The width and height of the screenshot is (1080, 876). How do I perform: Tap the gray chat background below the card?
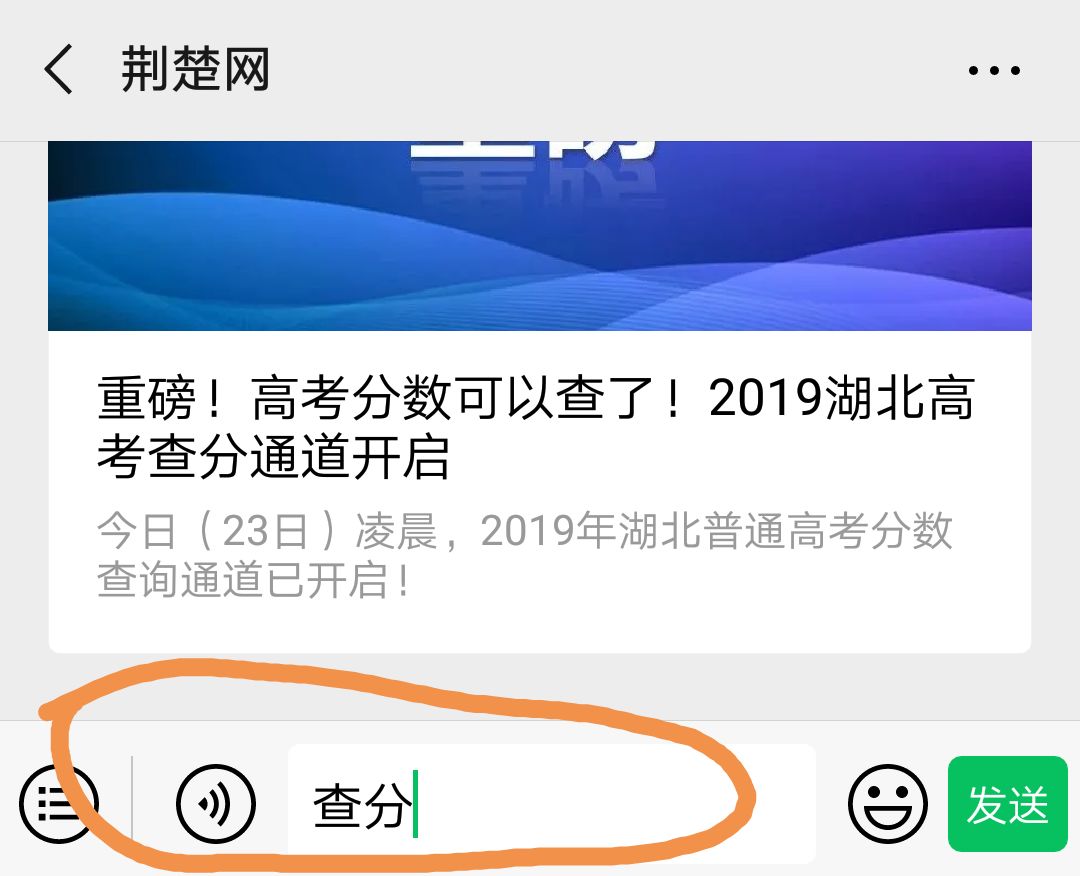pos(540,687)
